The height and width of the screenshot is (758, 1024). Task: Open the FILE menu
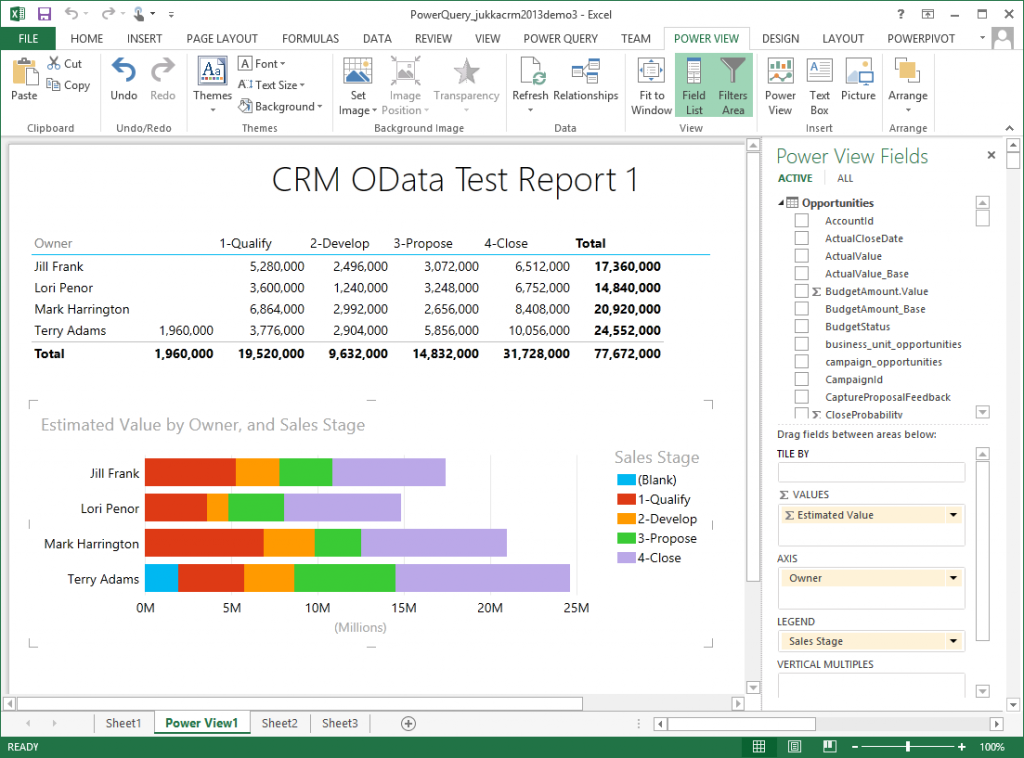(28, 39)
